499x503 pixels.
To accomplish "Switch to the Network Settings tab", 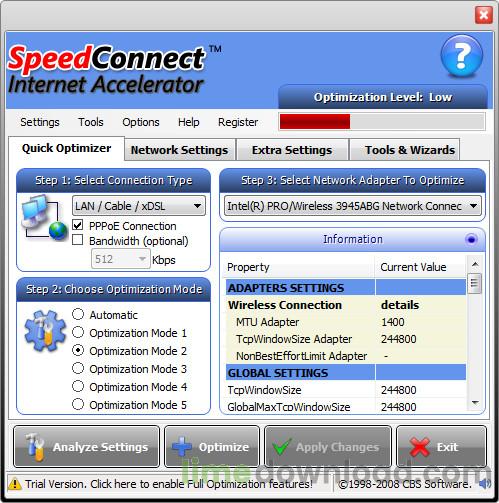I will point(179,150).
